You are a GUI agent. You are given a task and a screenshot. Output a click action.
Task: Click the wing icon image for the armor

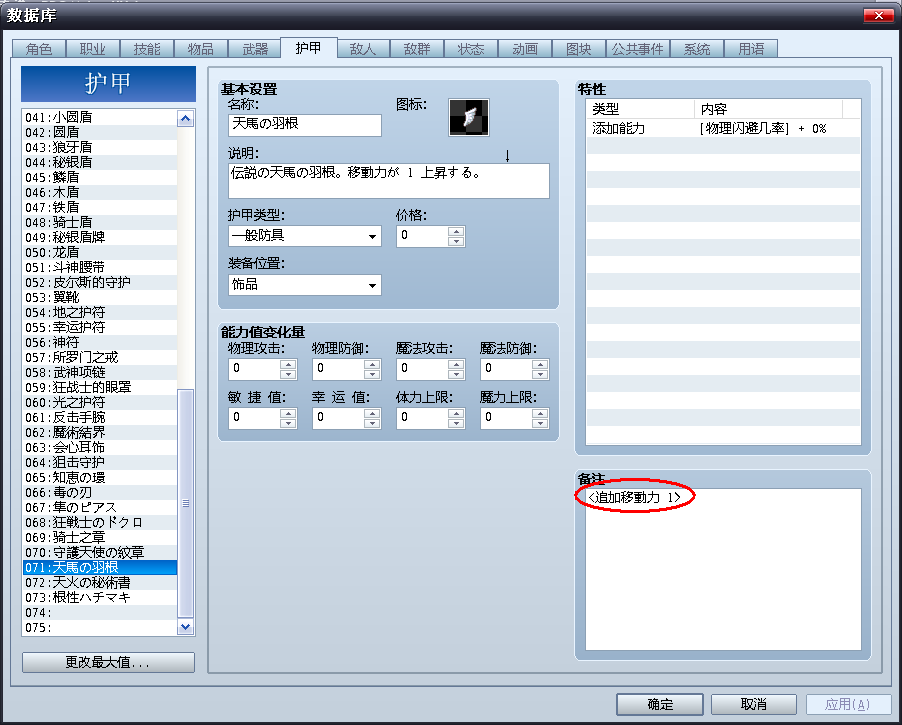469,117
